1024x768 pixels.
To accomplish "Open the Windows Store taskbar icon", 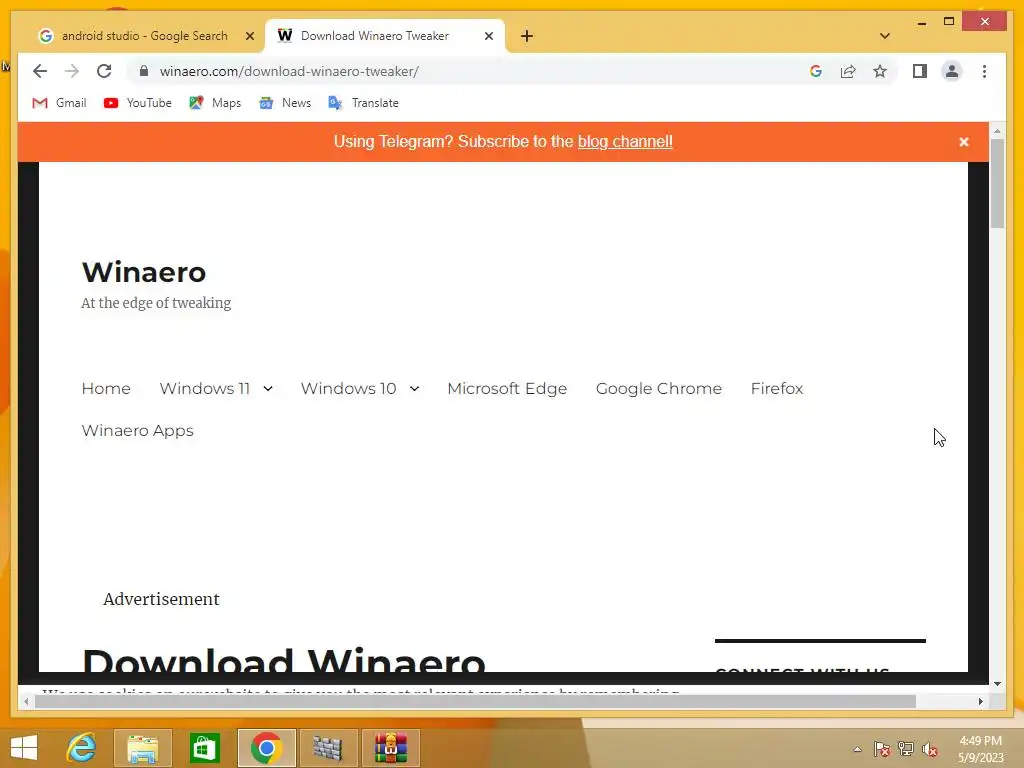I will tap(204, 748).
